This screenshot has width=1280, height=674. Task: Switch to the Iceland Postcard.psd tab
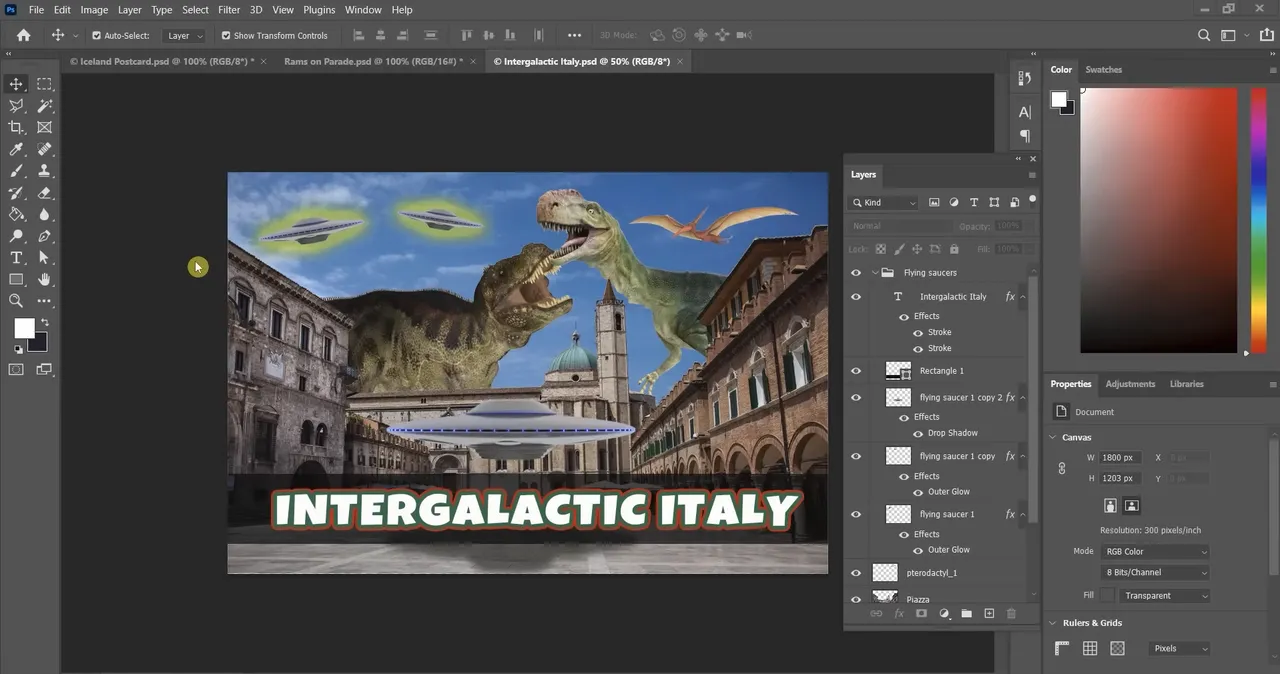click(161, 61)
